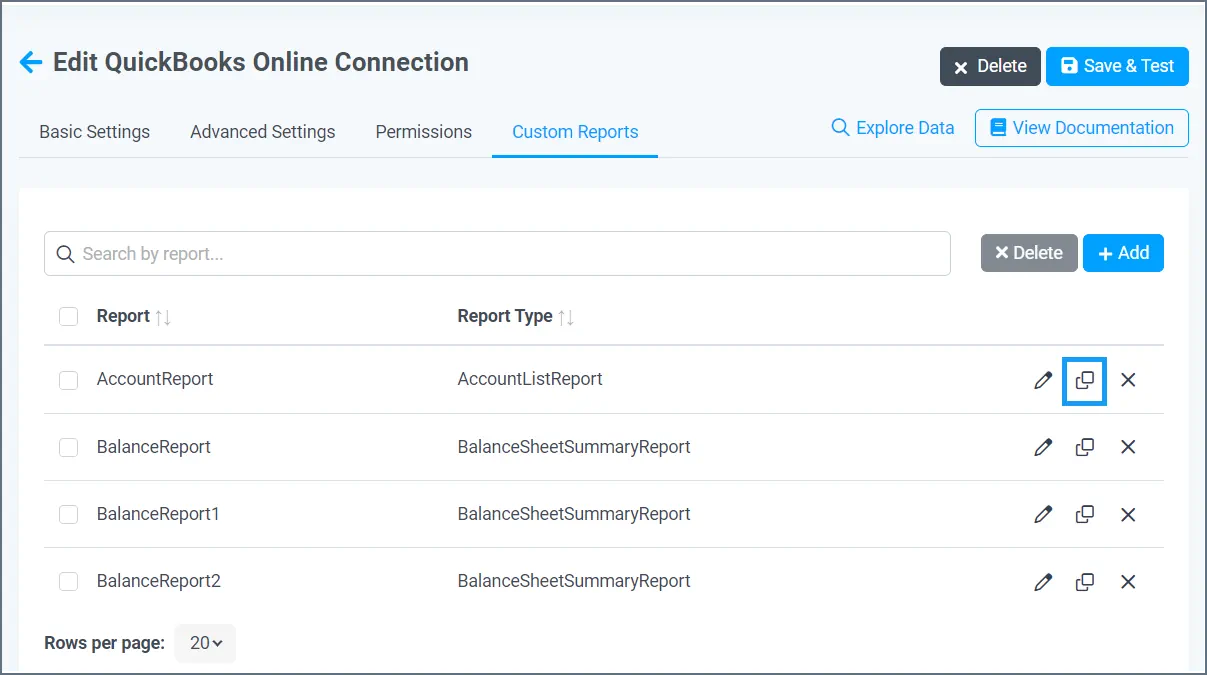Open the Explore Data link

893,128
